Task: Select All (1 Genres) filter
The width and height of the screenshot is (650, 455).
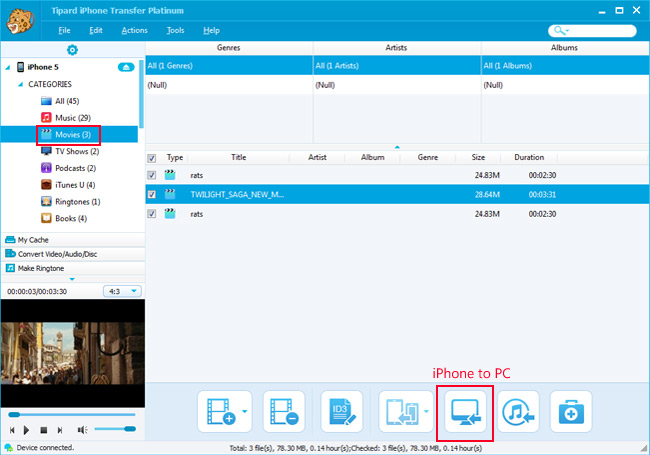Action: (x=229, y=65)
